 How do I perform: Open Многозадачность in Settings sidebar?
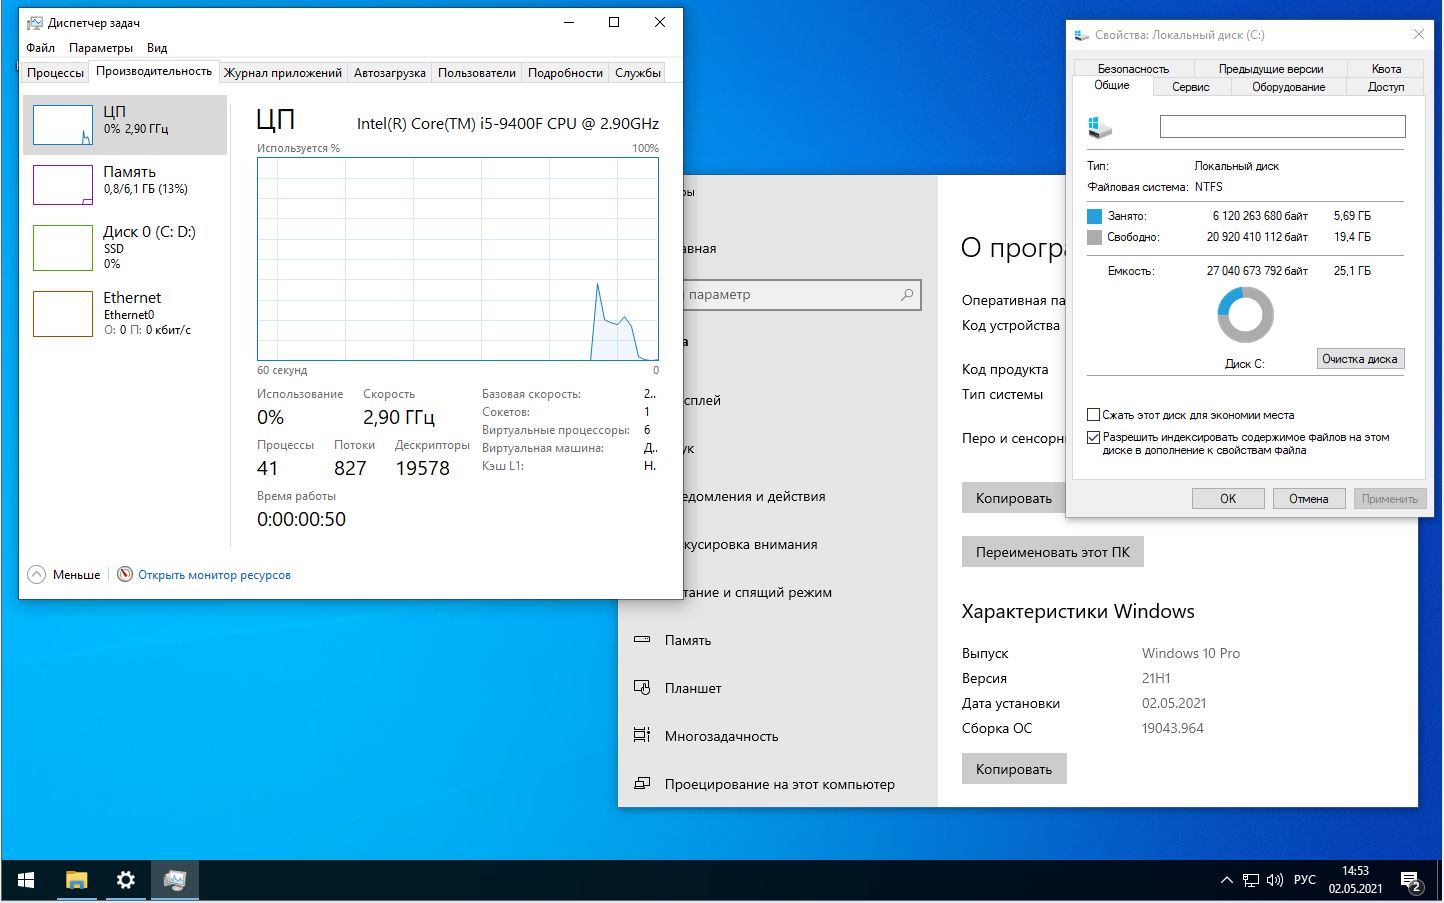721,736
